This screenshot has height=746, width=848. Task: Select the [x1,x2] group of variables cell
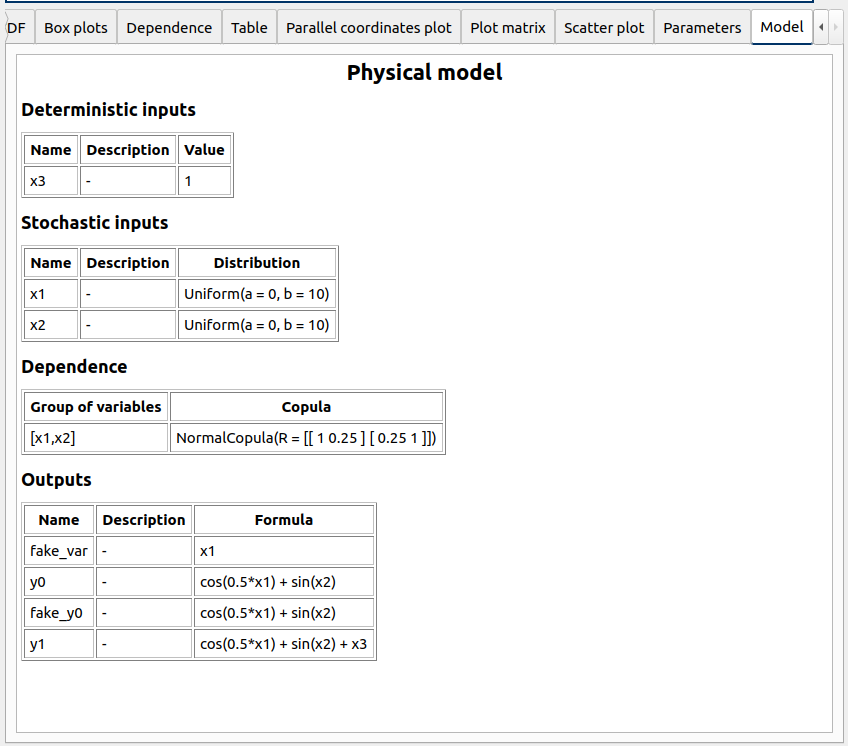tap(95, 437)
